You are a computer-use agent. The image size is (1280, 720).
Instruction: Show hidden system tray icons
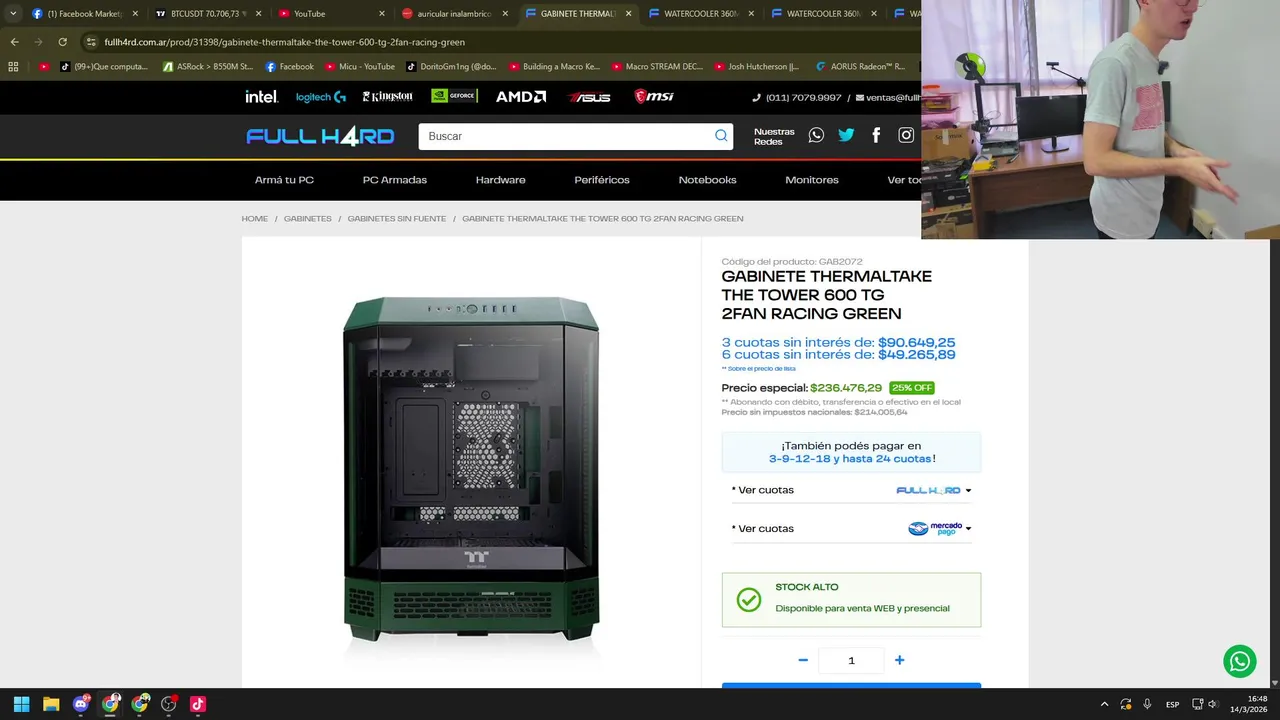point(1104,704)
